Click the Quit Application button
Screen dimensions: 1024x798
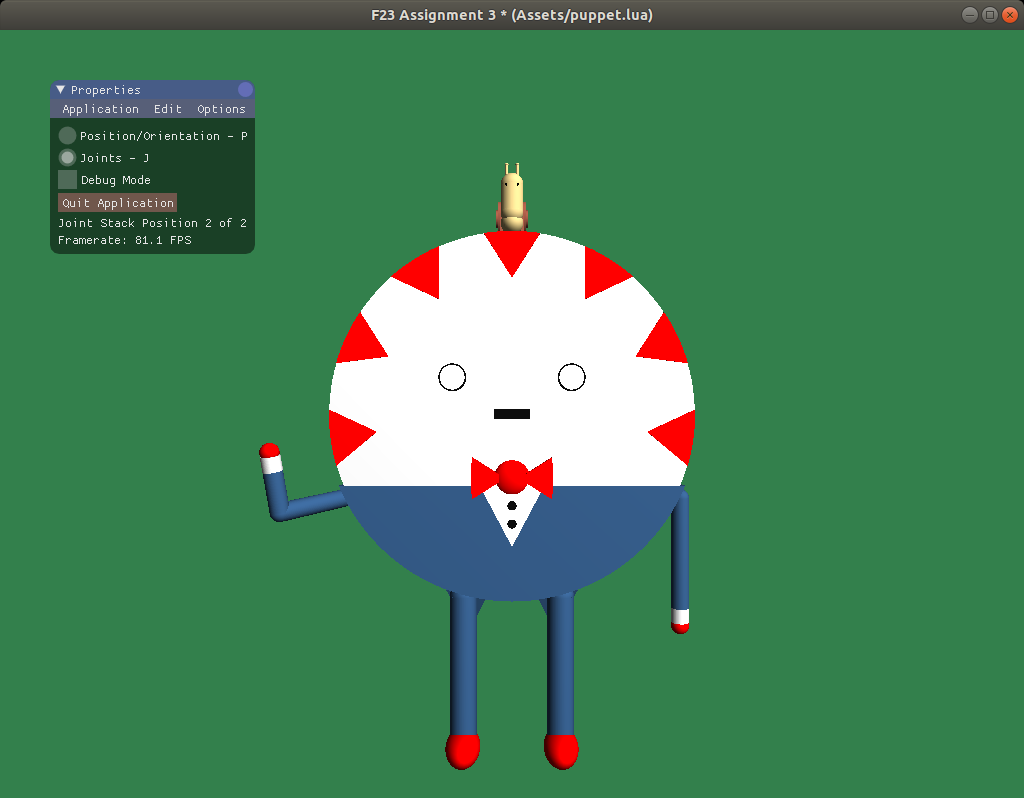click(x=118, y=202)
